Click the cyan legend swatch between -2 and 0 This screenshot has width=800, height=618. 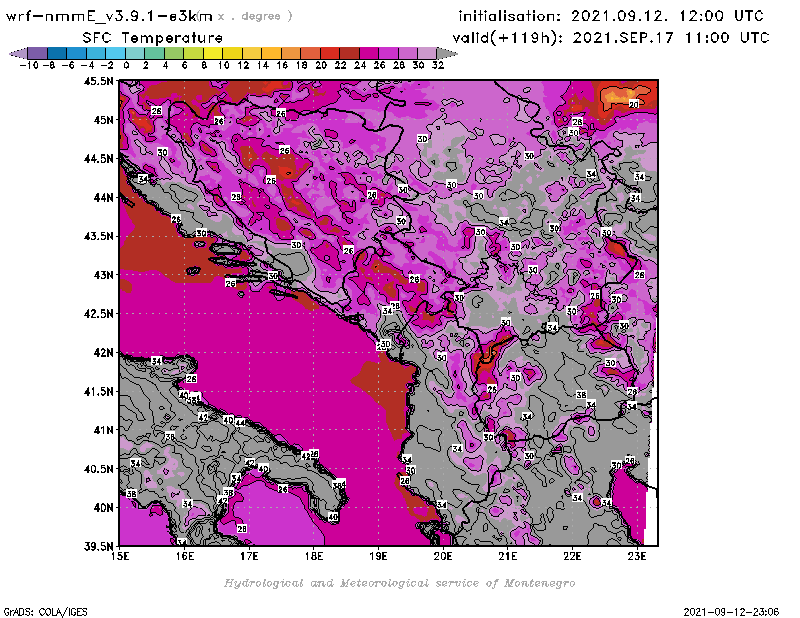115,52
